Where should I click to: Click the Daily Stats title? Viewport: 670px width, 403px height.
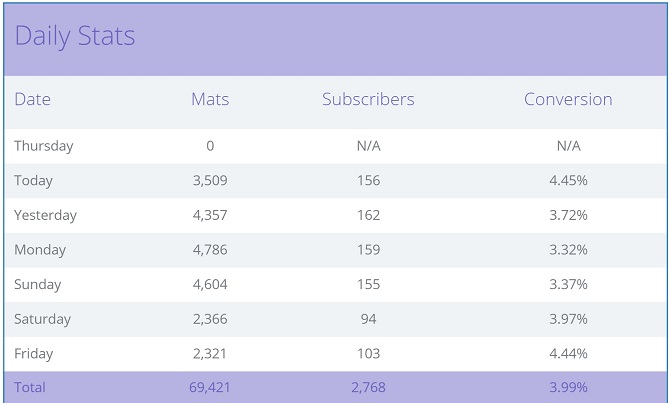pyautogui.click(x=75, y=36)
